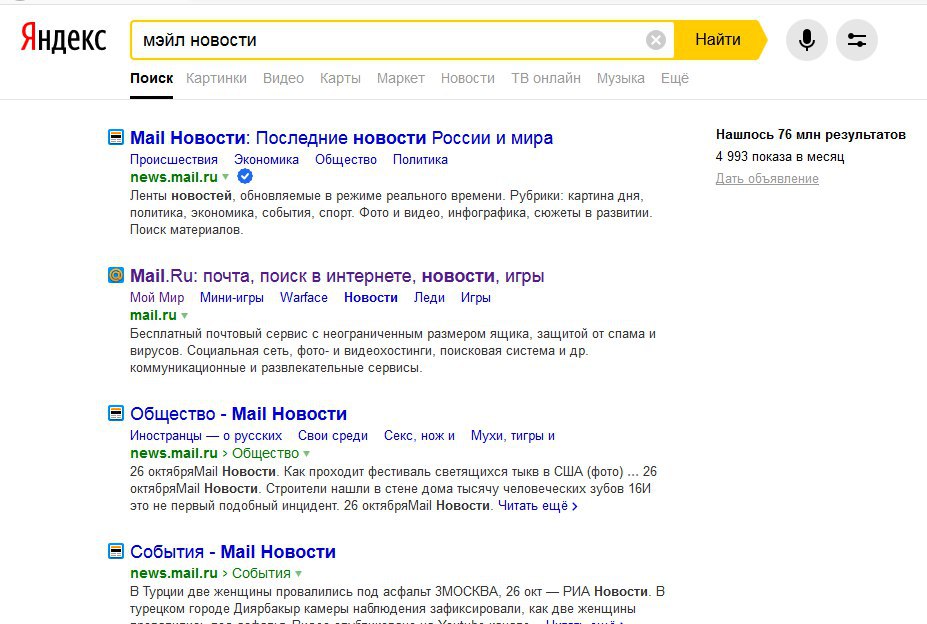Click news.mail.ru URL of first result

click(x=174, y=177)
